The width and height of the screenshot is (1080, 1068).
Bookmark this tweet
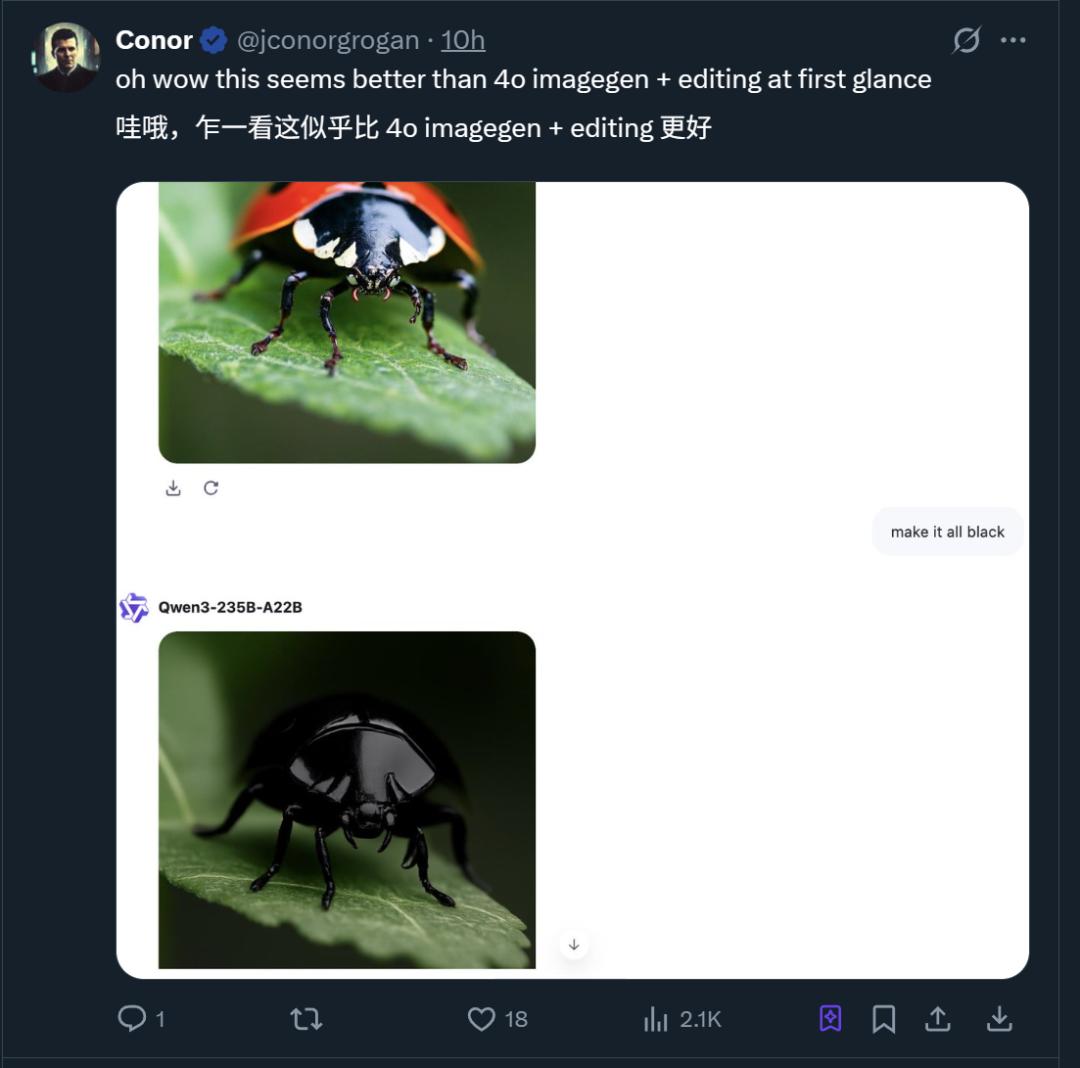point(883,1018)
